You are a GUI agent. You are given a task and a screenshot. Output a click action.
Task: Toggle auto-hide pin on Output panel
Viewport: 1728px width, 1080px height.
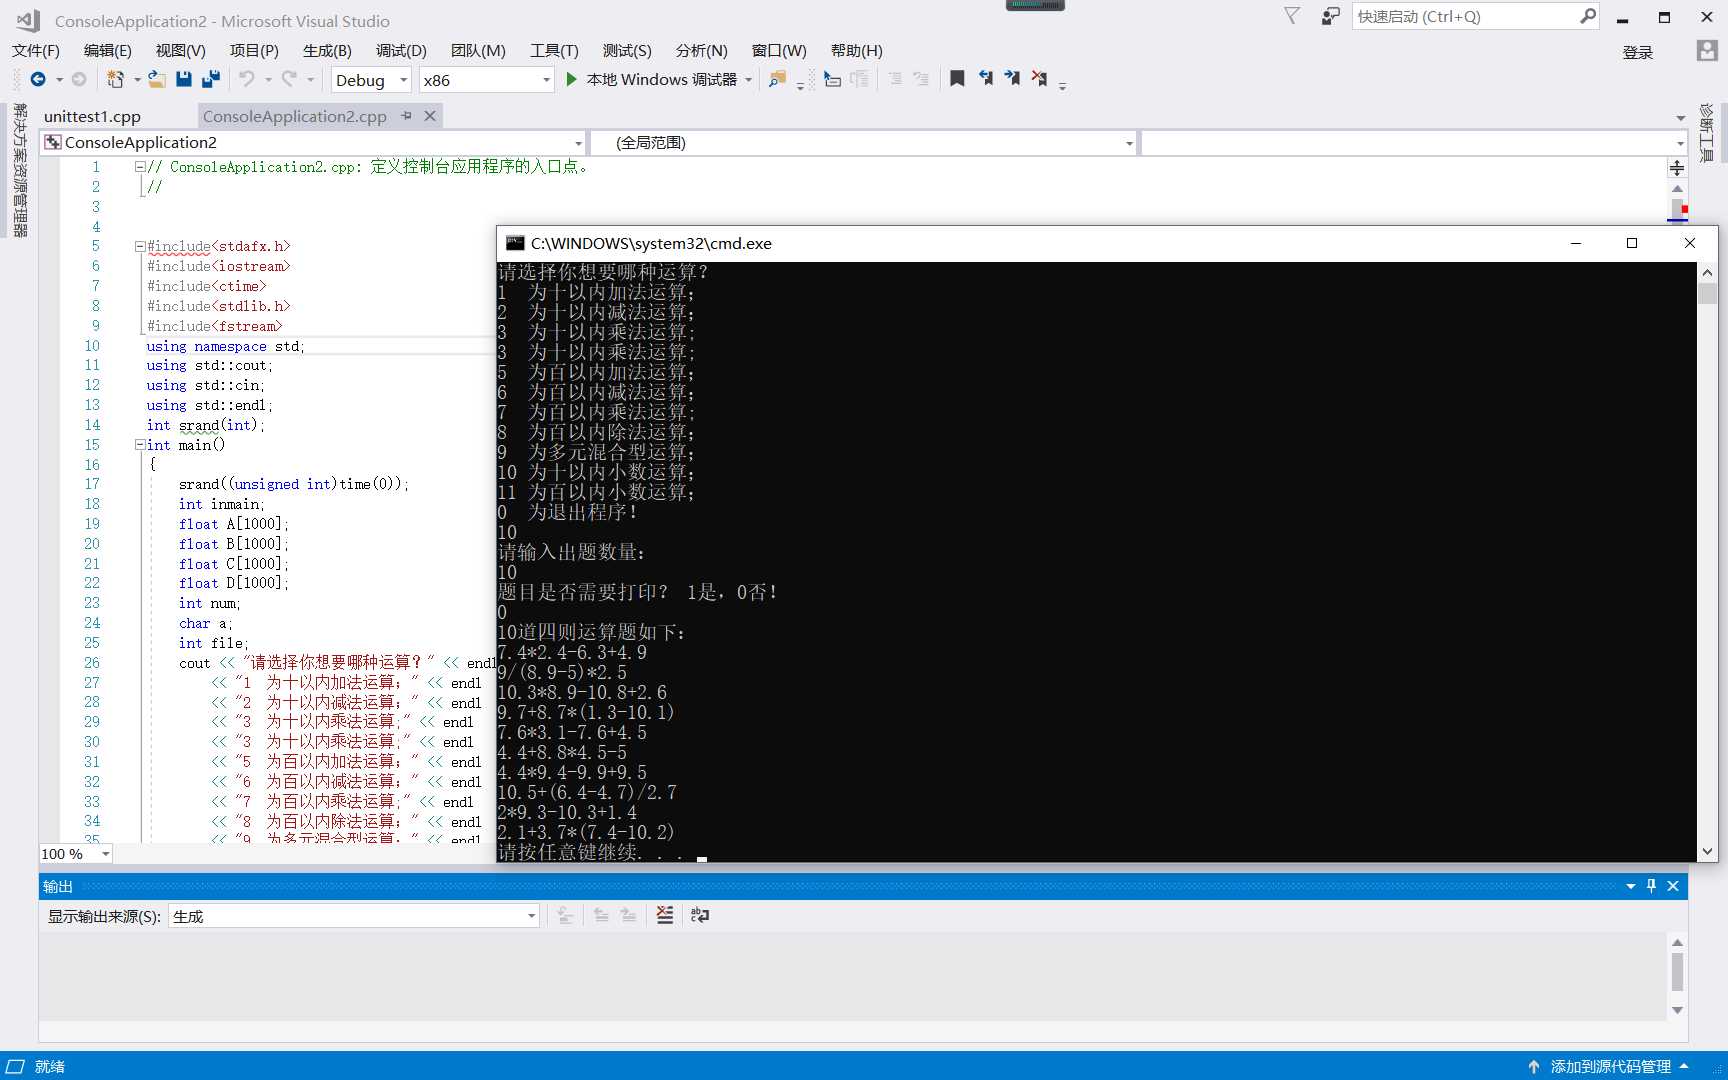[1651, 886]
